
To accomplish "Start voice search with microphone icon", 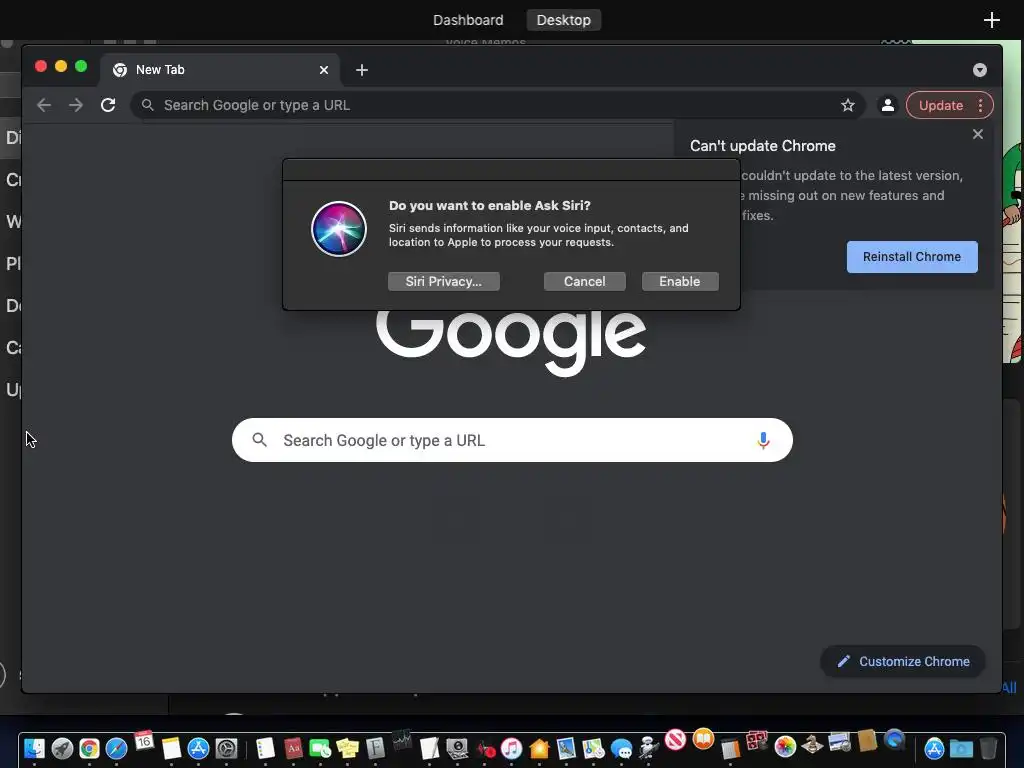I will tap(763, 440).
